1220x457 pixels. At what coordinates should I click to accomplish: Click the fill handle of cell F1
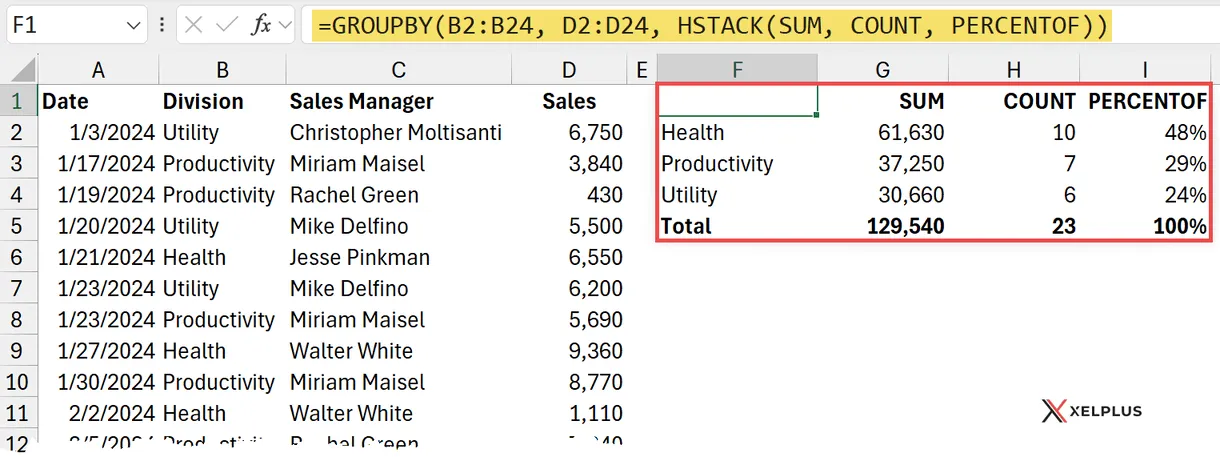click(x=817, y=116)
